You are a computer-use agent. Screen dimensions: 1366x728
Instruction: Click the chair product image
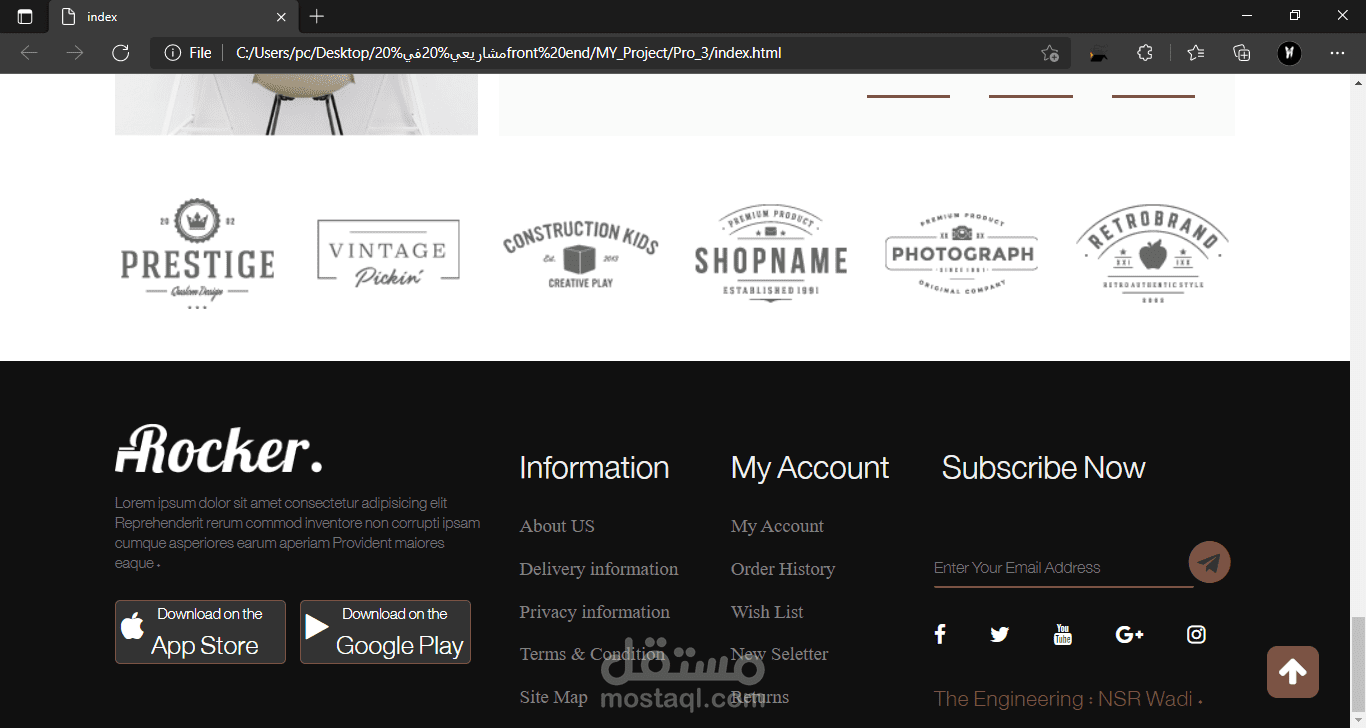(296, 104)
